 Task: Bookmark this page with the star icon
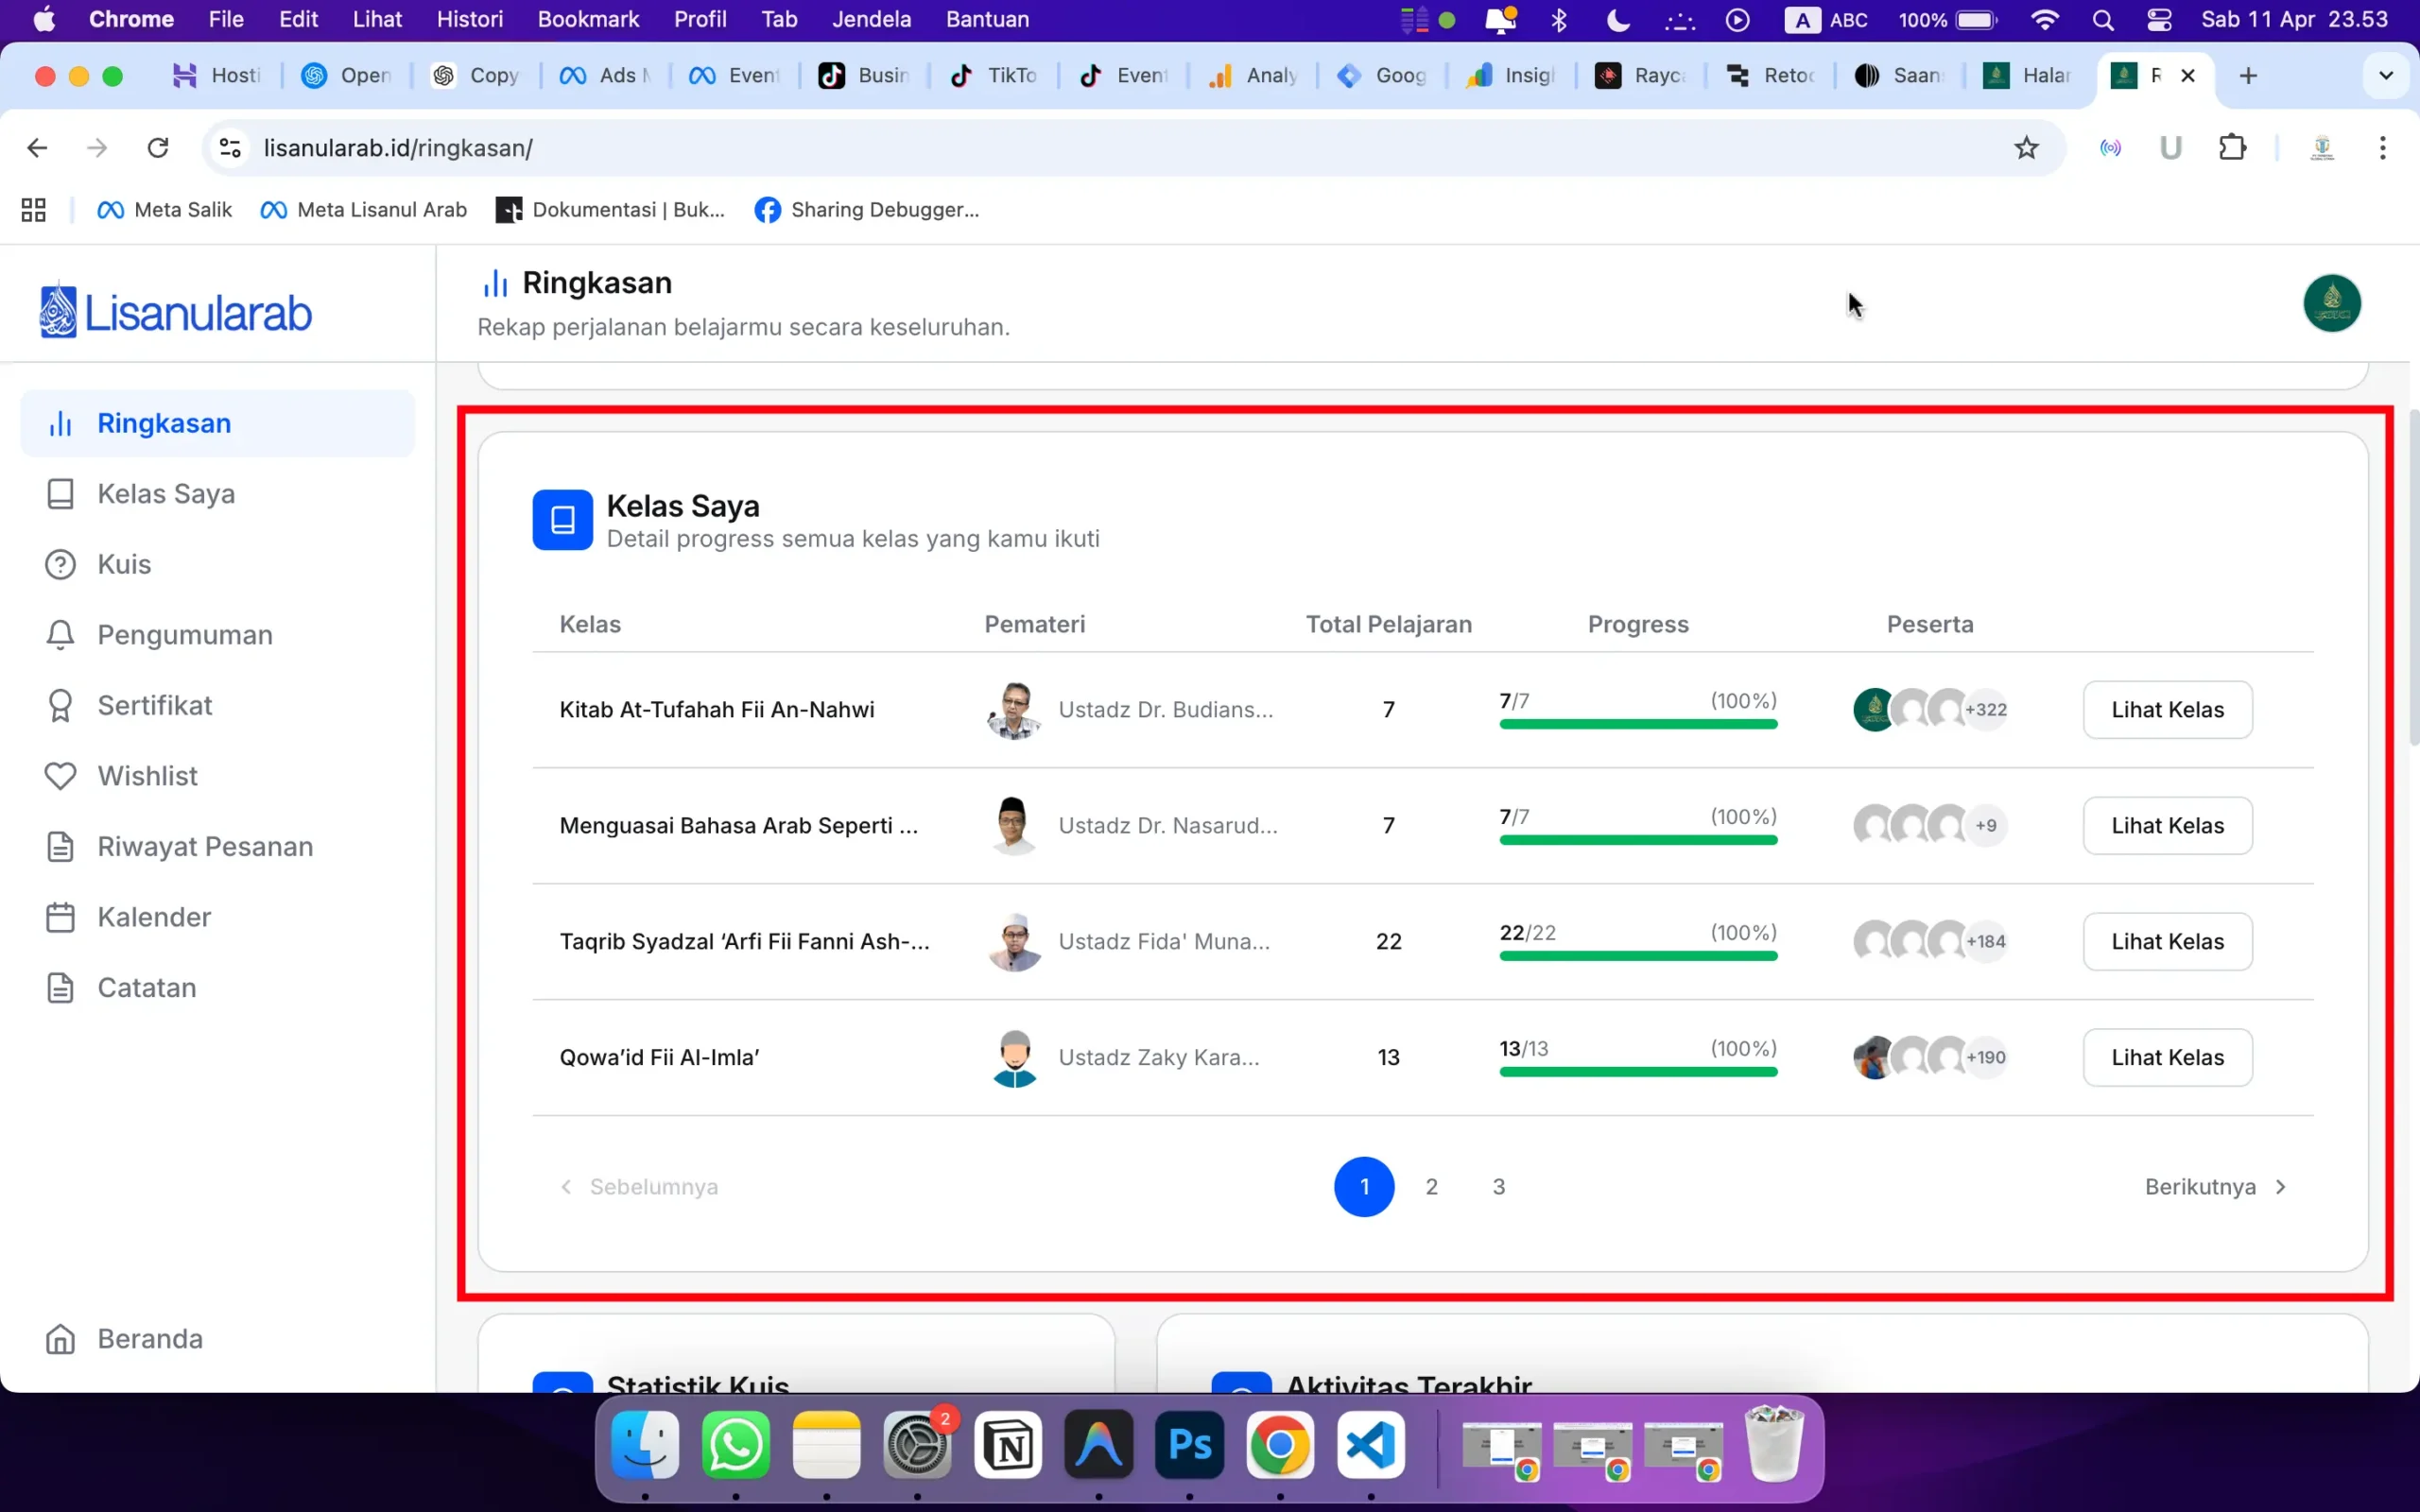coord(2026,148)
